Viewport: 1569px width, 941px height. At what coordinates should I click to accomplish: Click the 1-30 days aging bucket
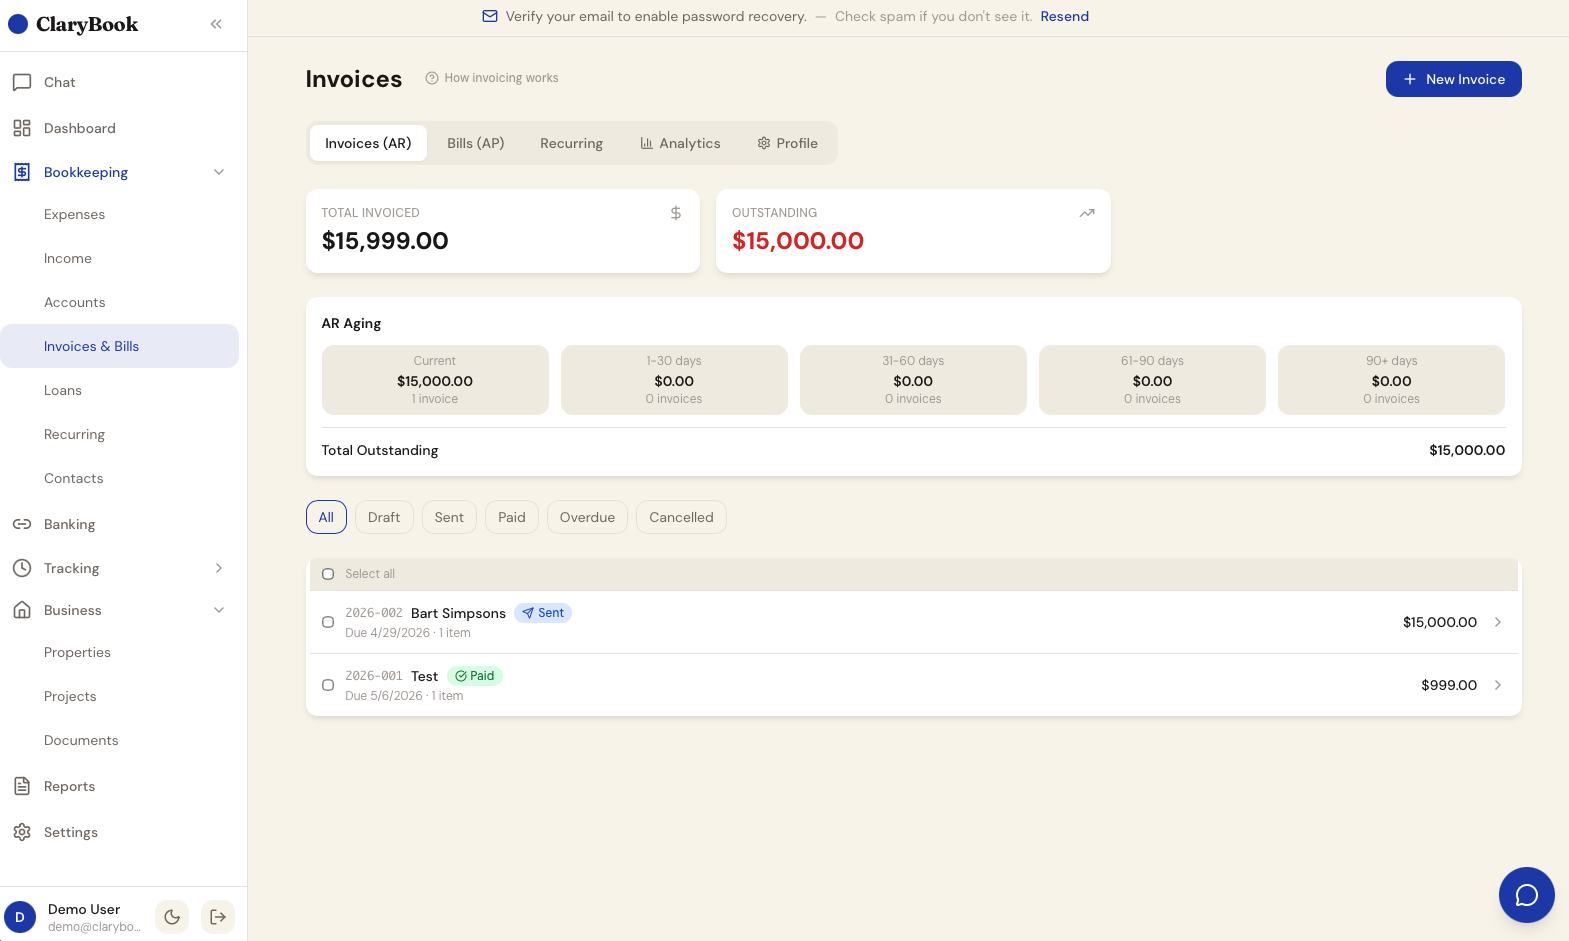pos(674,380)
